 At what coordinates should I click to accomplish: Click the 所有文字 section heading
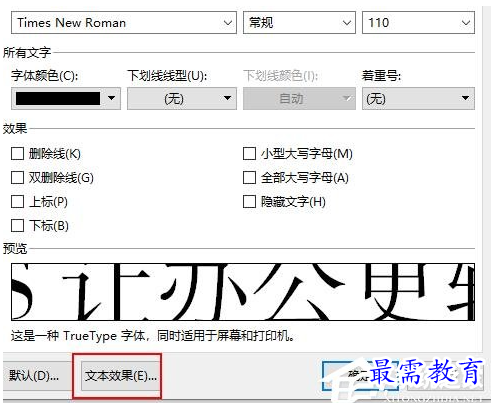pos(27,52)
